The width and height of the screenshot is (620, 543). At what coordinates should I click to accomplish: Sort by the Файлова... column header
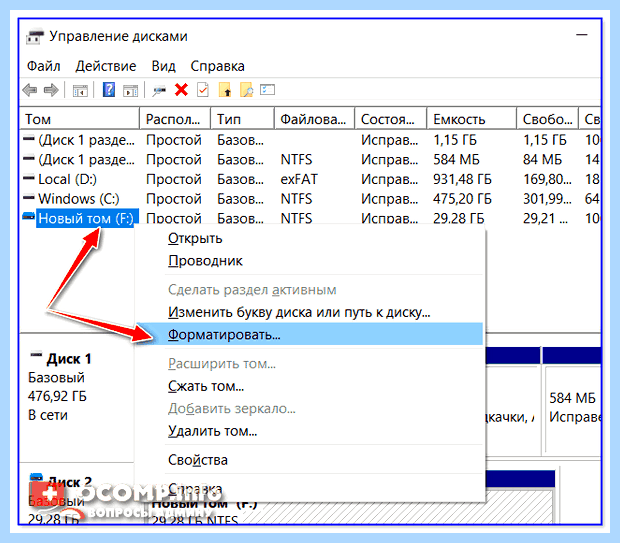pos(314,119)
